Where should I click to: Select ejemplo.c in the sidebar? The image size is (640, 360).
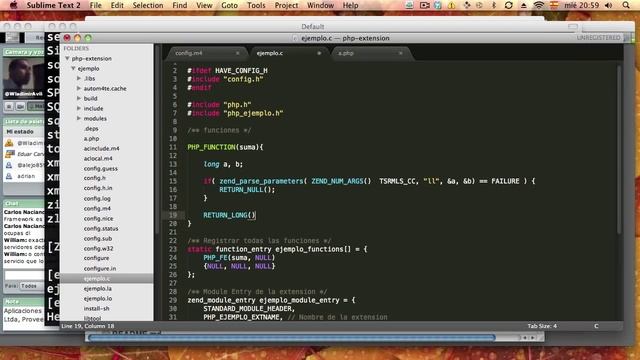click(x=107, y=278)
